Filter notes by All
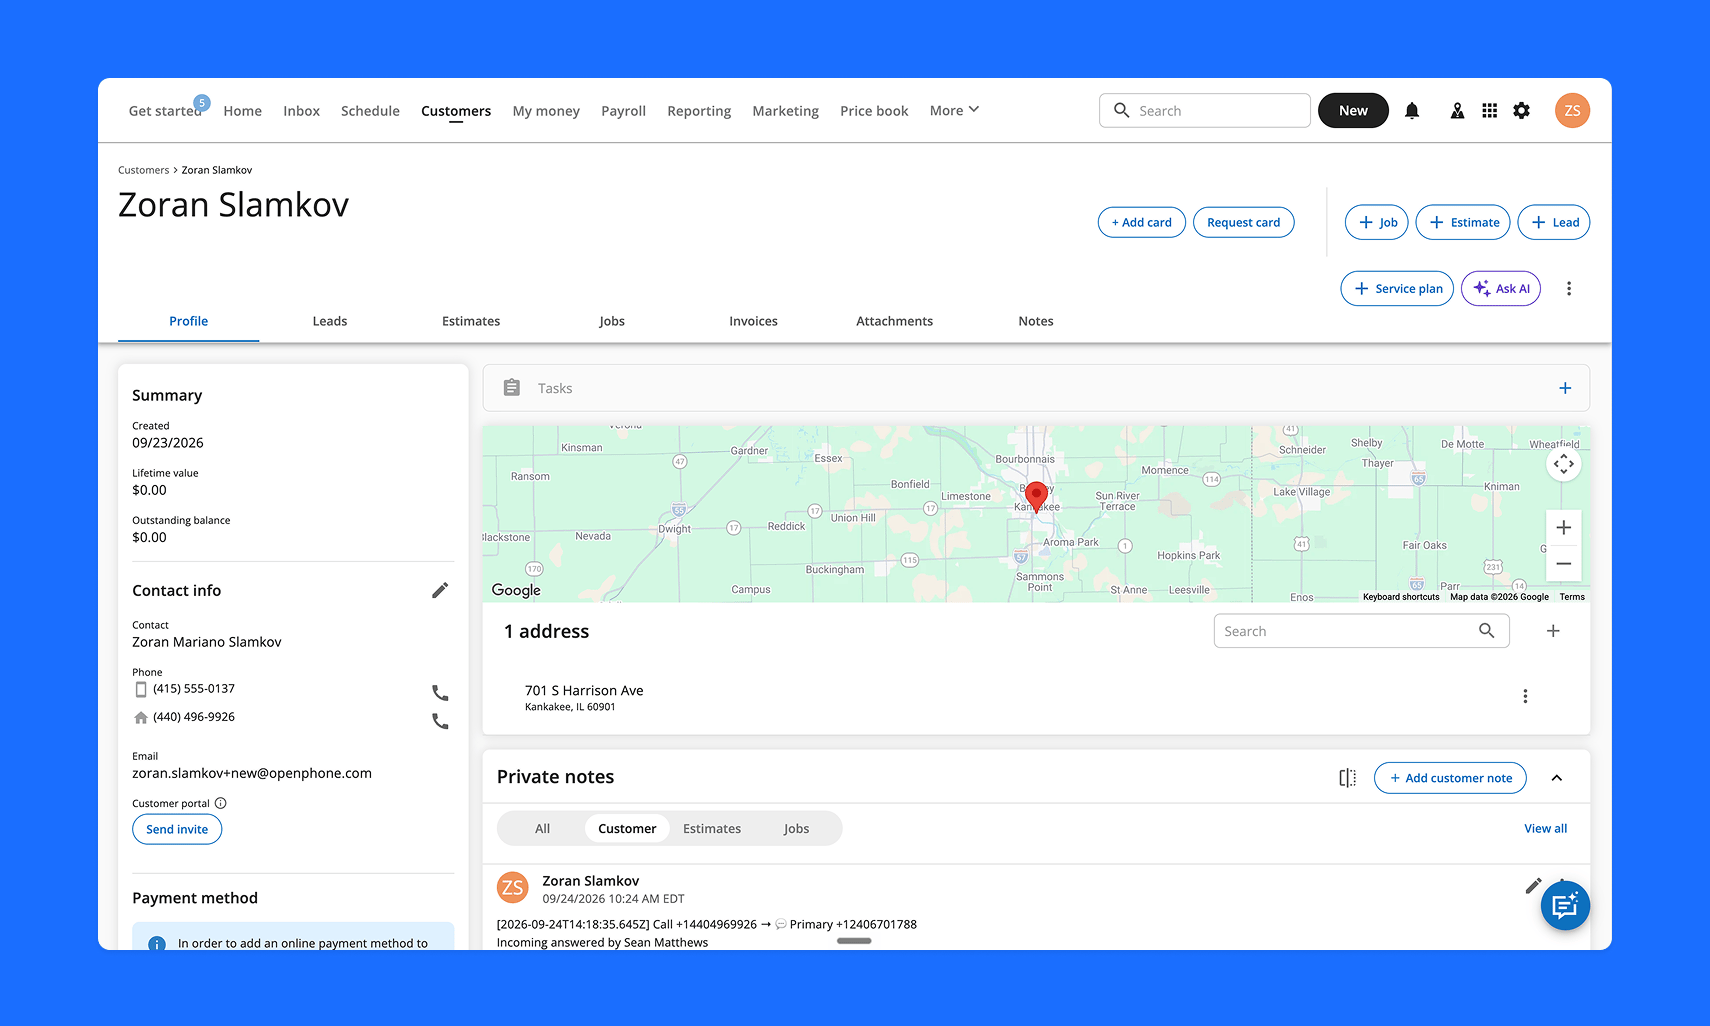 [x=542, y=829]
